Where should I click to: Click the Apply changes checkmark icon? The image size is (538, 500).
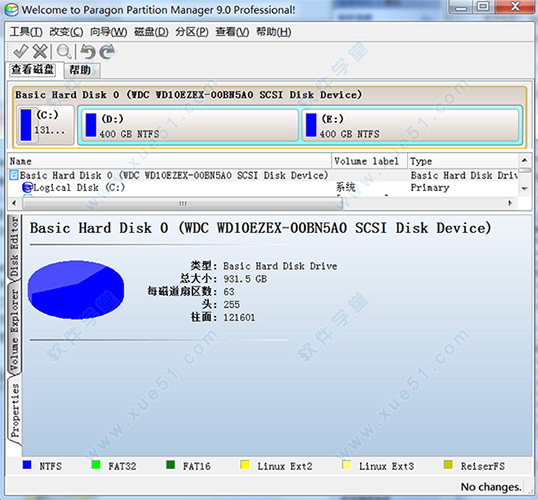21,51
